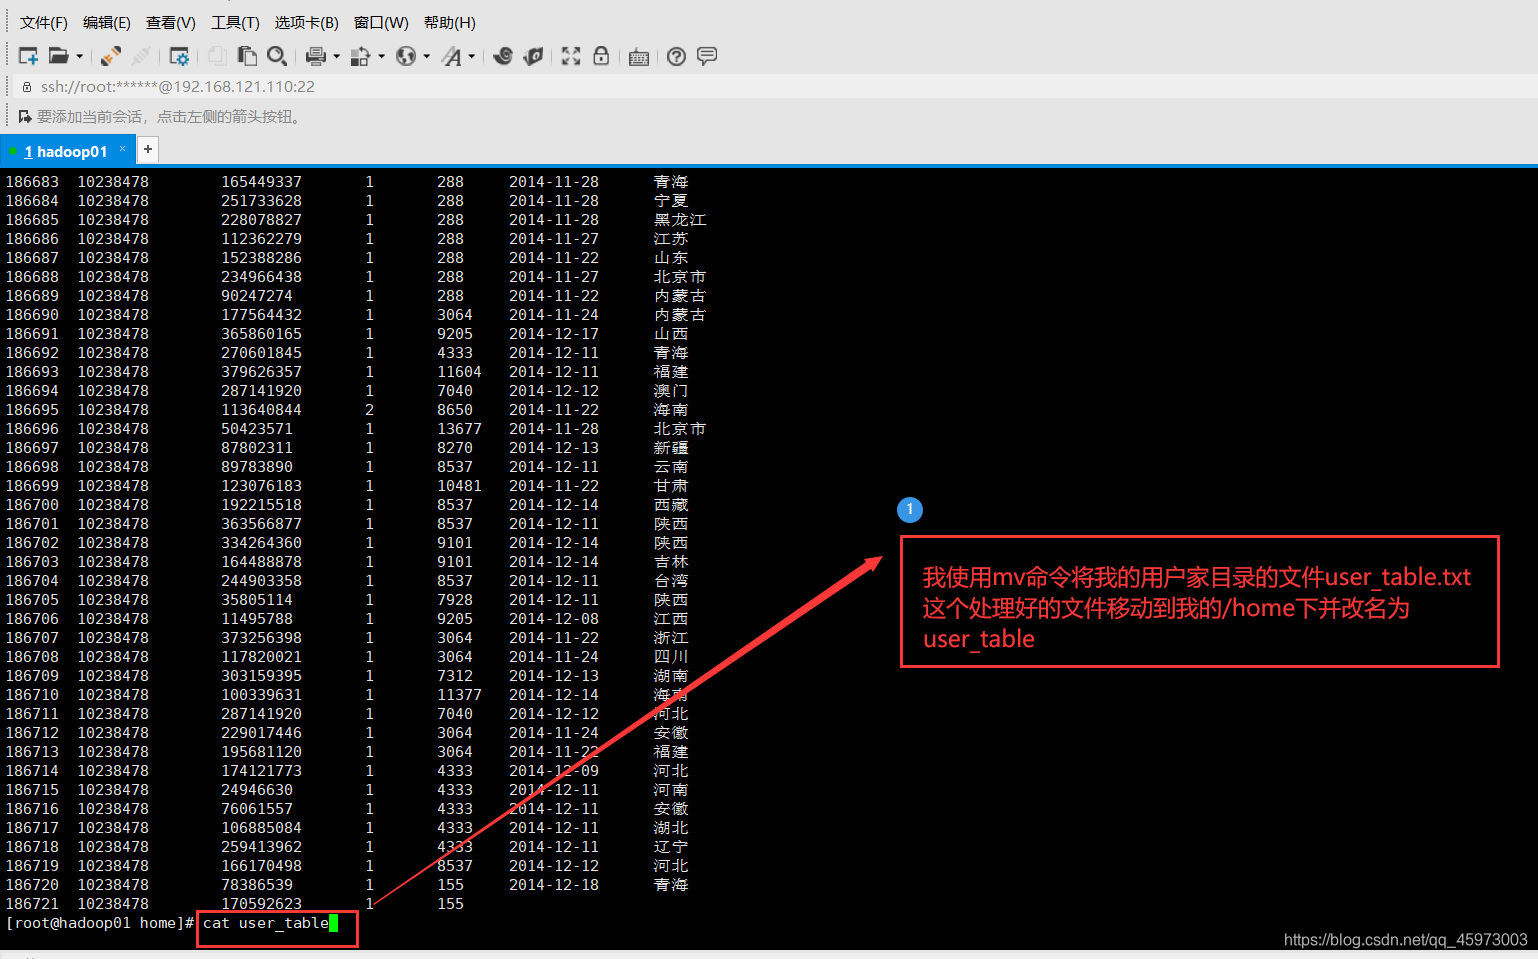Open a new session with the New icon

pos(28,56)
